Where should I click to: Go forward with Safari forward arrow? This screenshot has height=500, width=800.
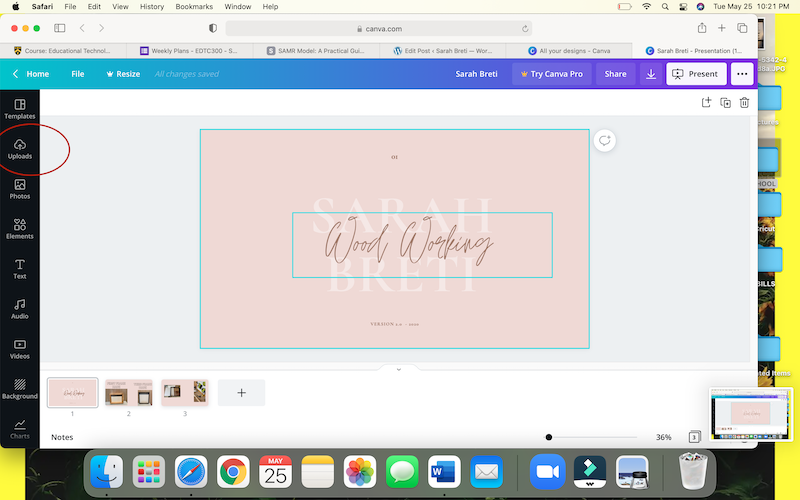point(102,28)
